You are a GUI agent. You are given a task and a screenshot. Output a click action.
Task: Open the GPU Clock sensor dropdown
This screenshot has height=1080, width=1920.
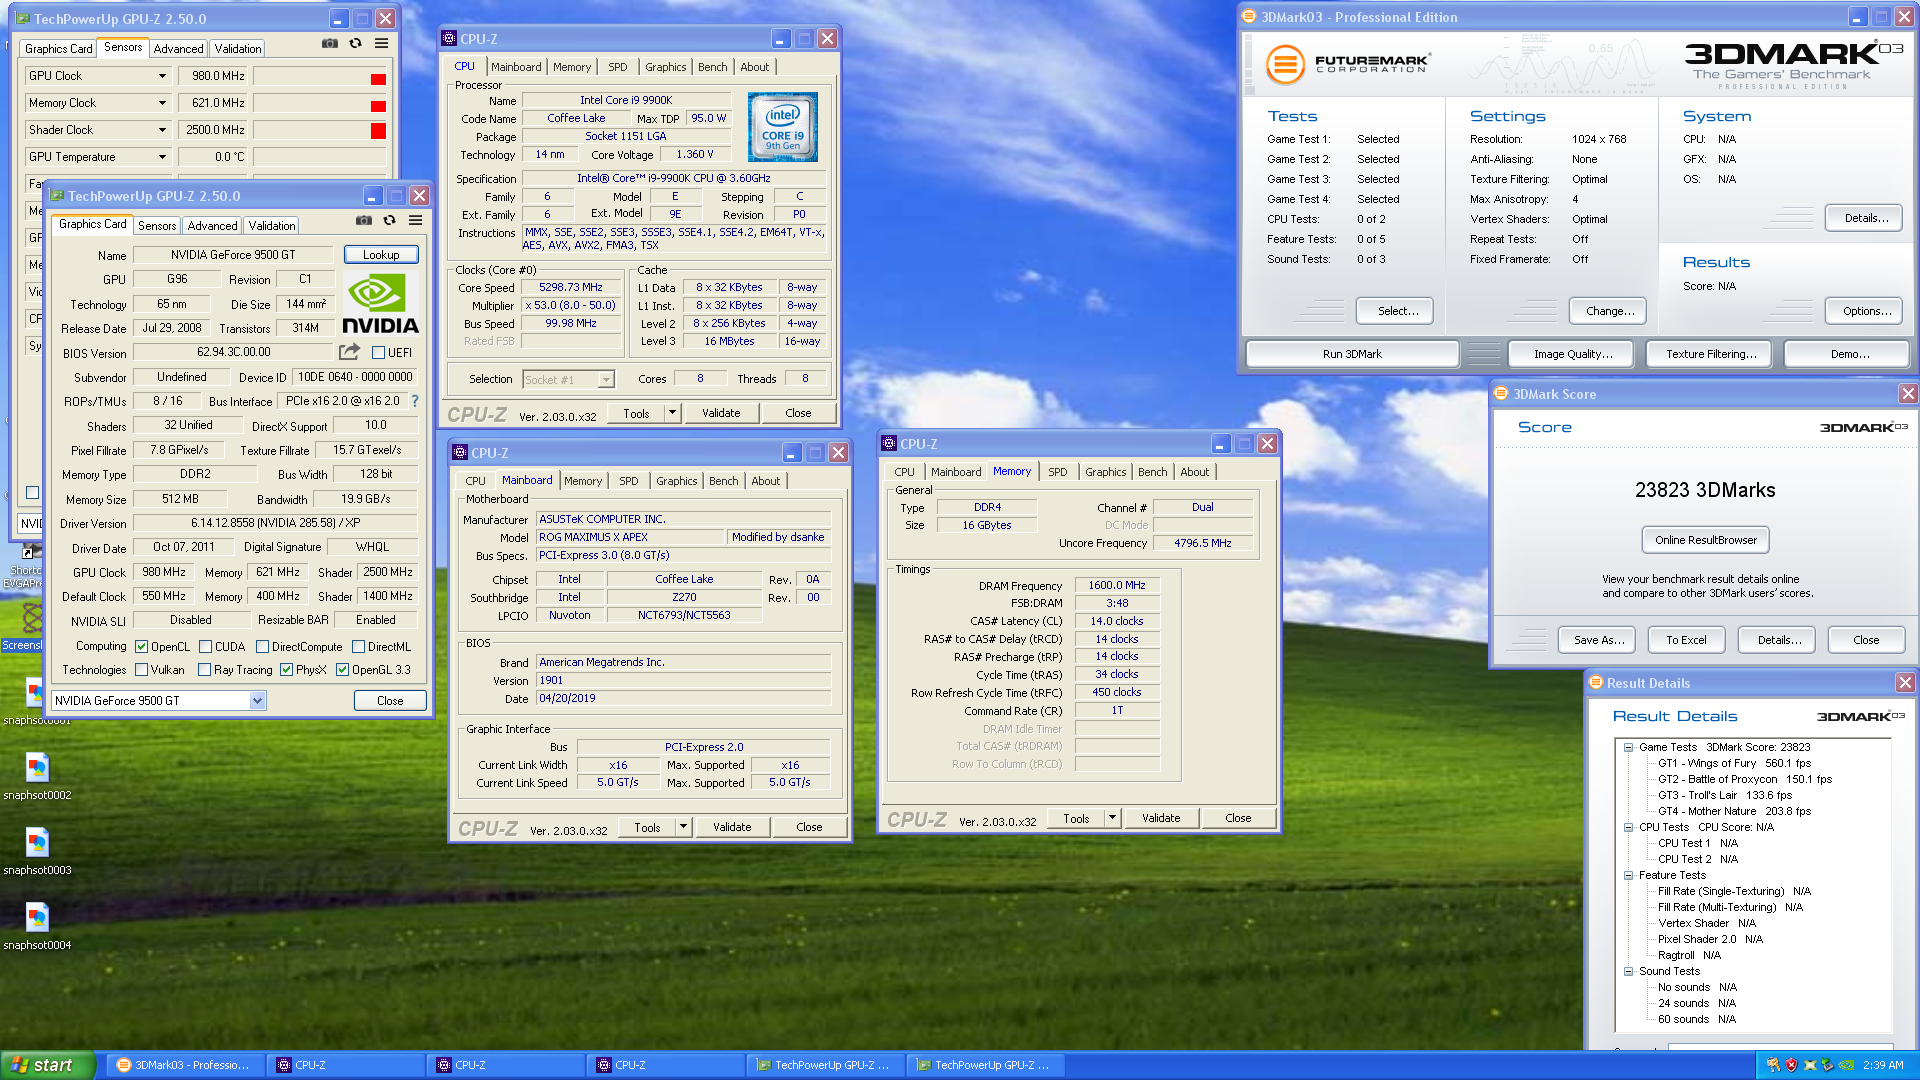pyautogui.click(x=162, y=76)
